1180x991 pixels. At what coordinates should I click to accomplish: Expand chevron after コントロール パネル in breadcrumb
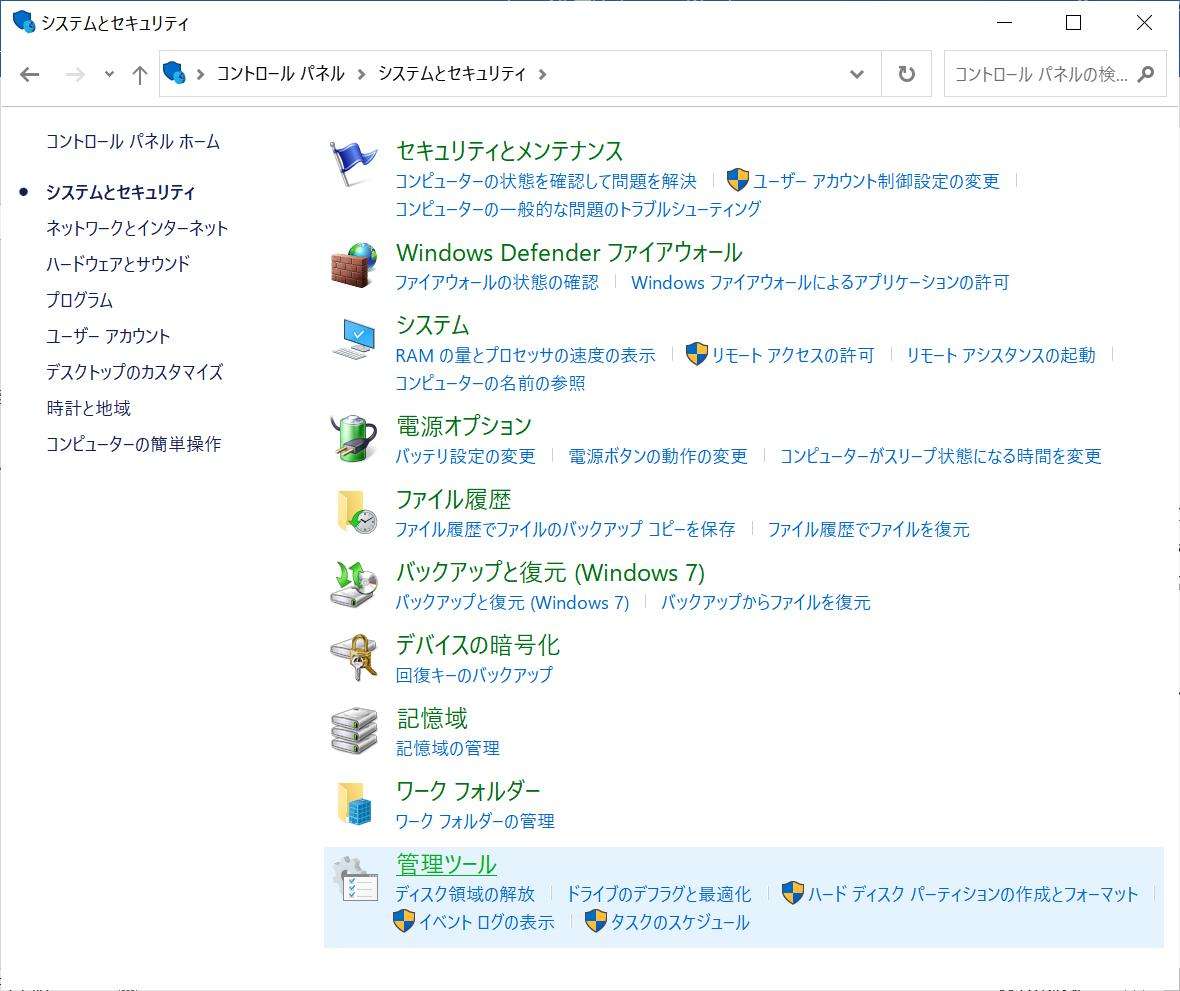tap(361, 74)
